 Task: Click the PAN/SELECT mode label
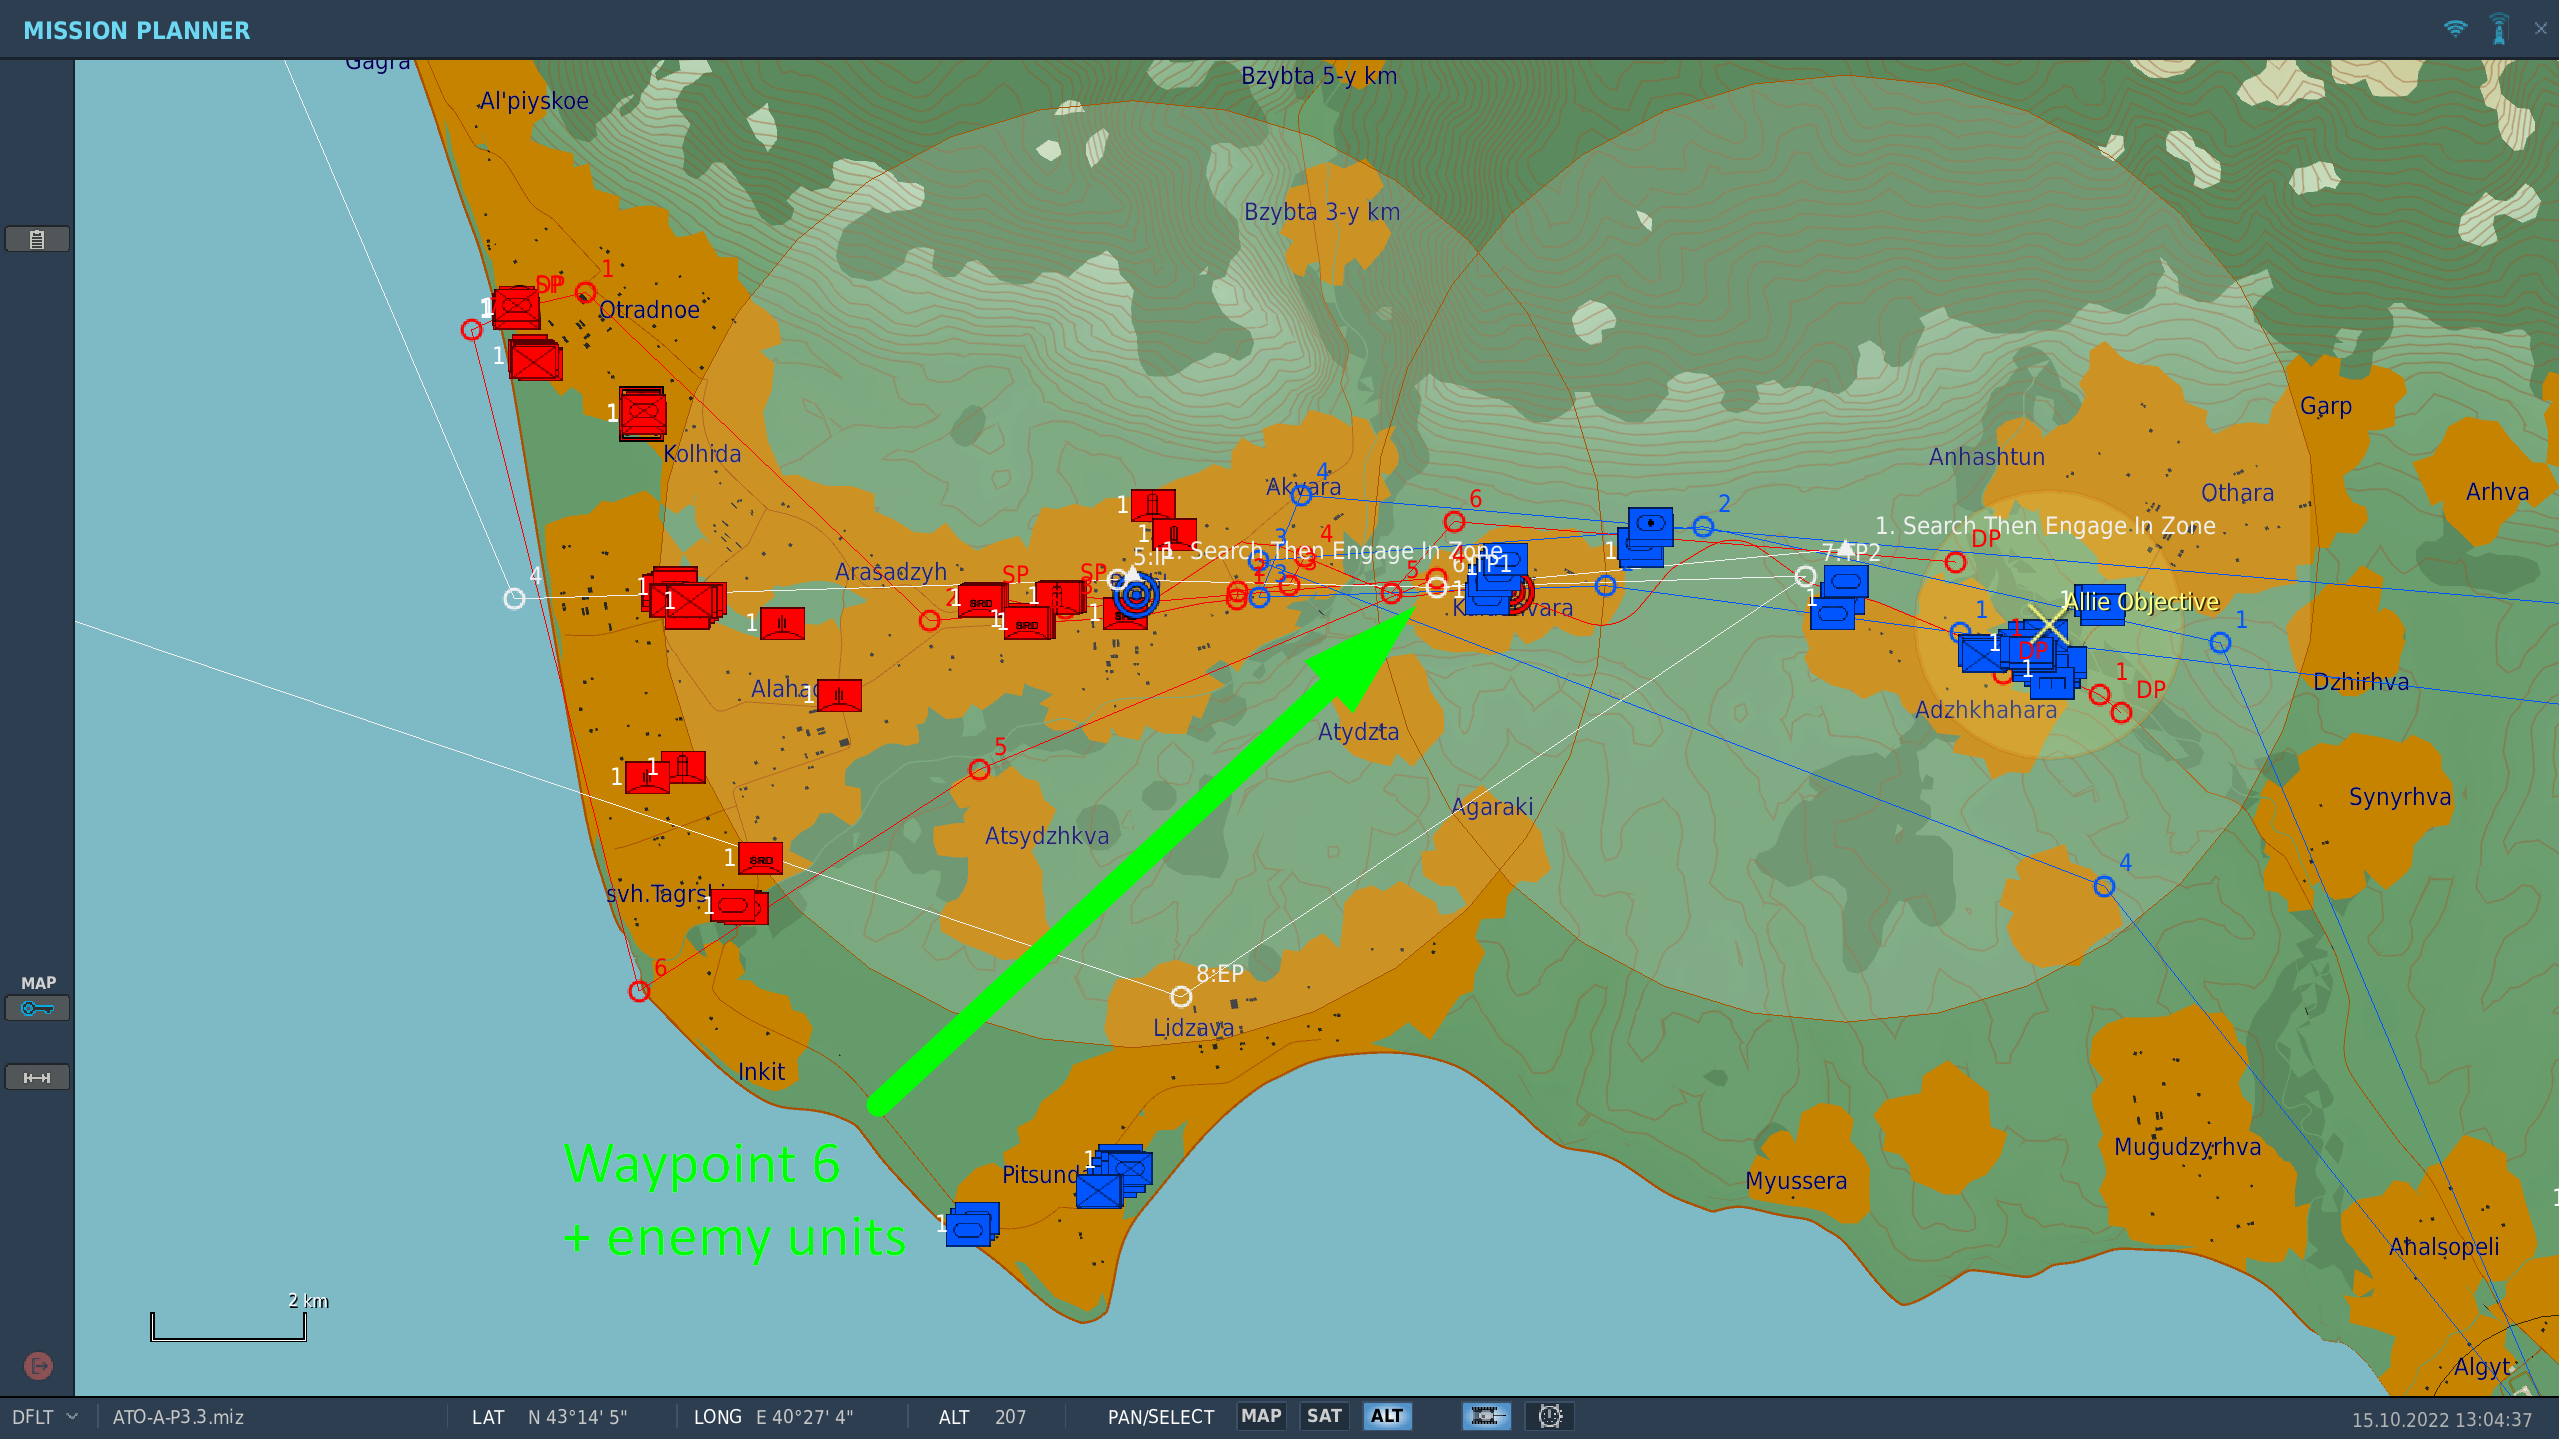[1160, 1417]
